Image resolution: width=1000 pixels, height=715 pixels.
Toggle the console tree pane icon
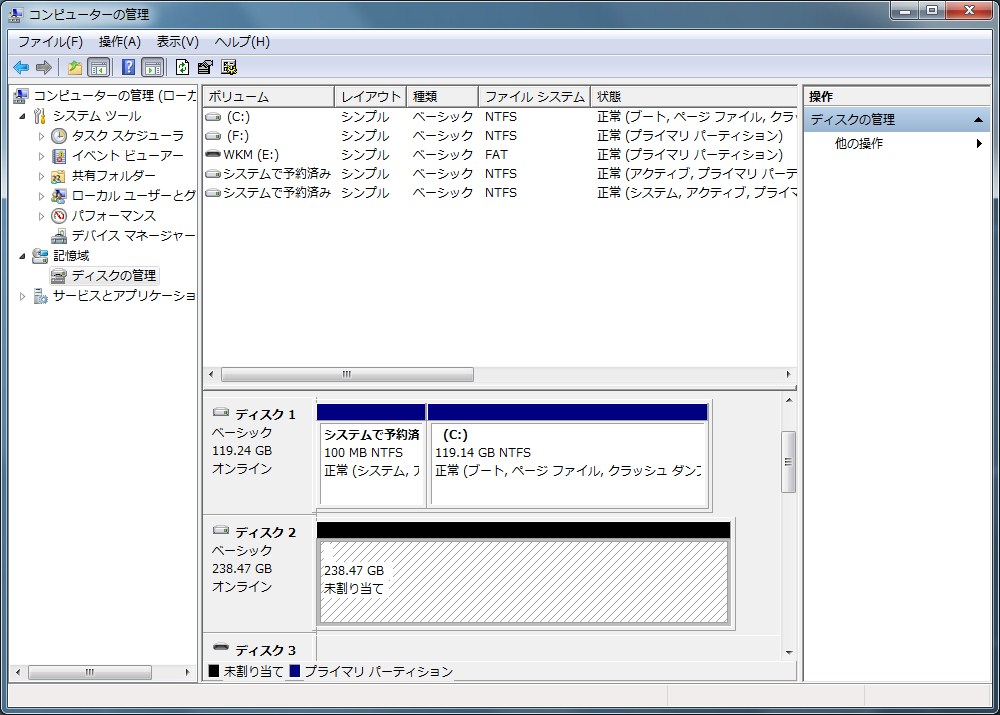coord(97,67)
